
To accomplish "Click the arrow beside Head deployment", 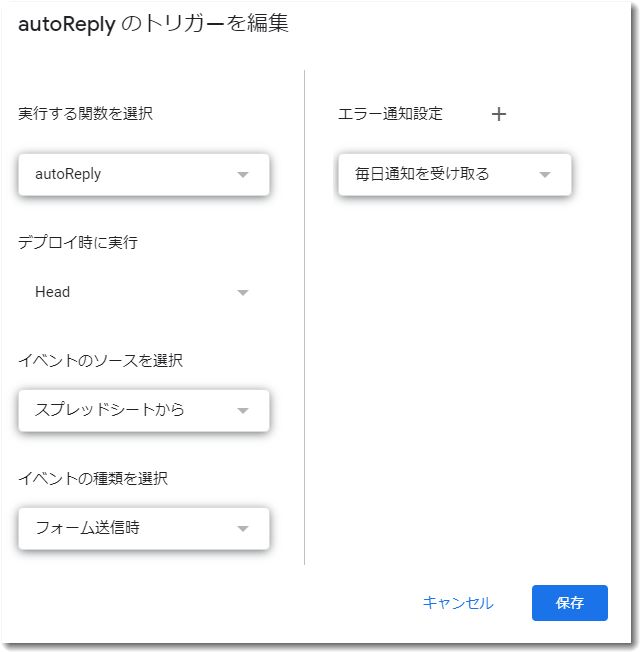I will (x=242, y=293).
